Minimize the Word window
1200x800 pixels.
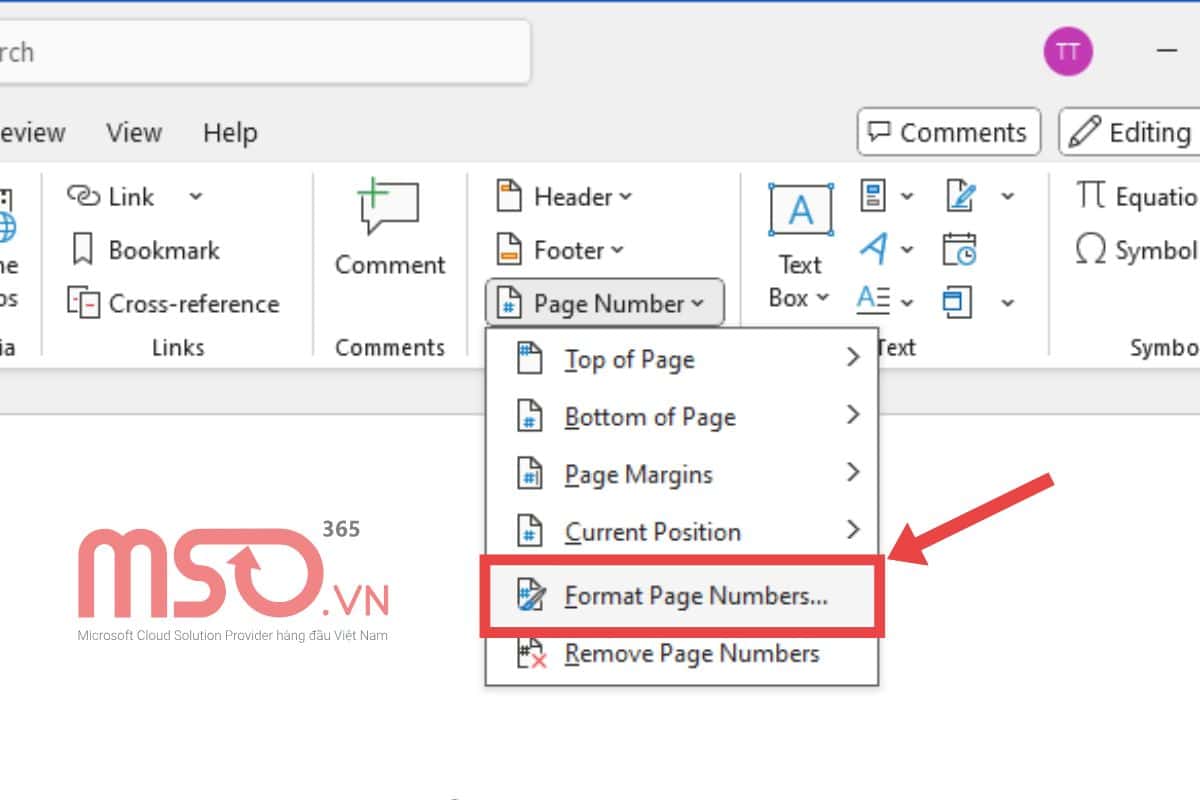[1166, 50]
